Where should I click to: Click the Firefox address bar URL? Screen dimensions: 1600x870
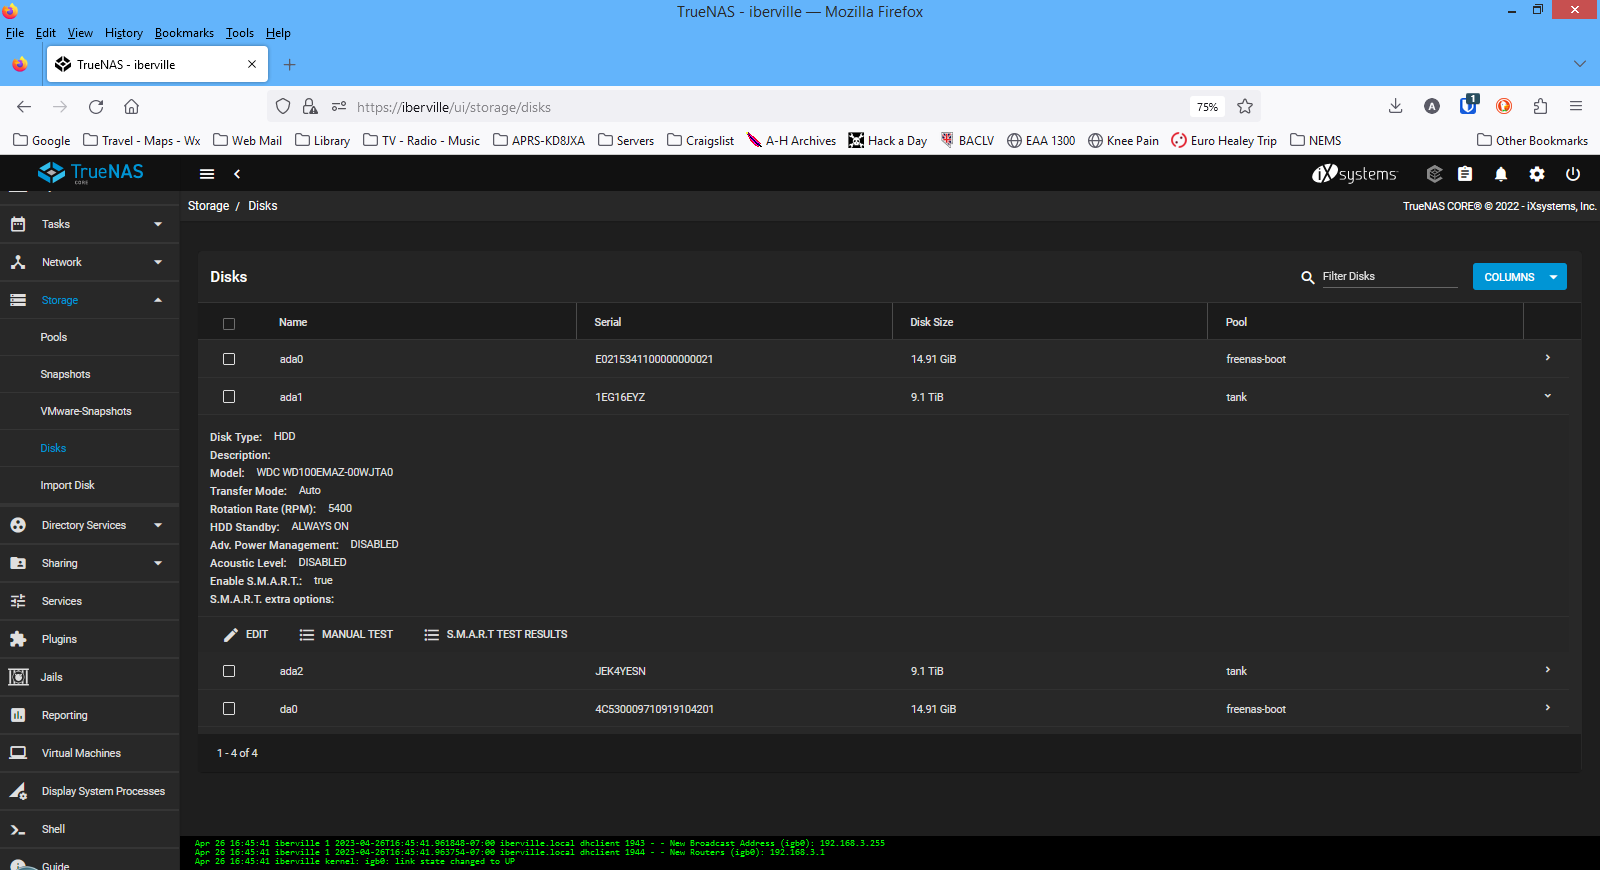point(453,107)
